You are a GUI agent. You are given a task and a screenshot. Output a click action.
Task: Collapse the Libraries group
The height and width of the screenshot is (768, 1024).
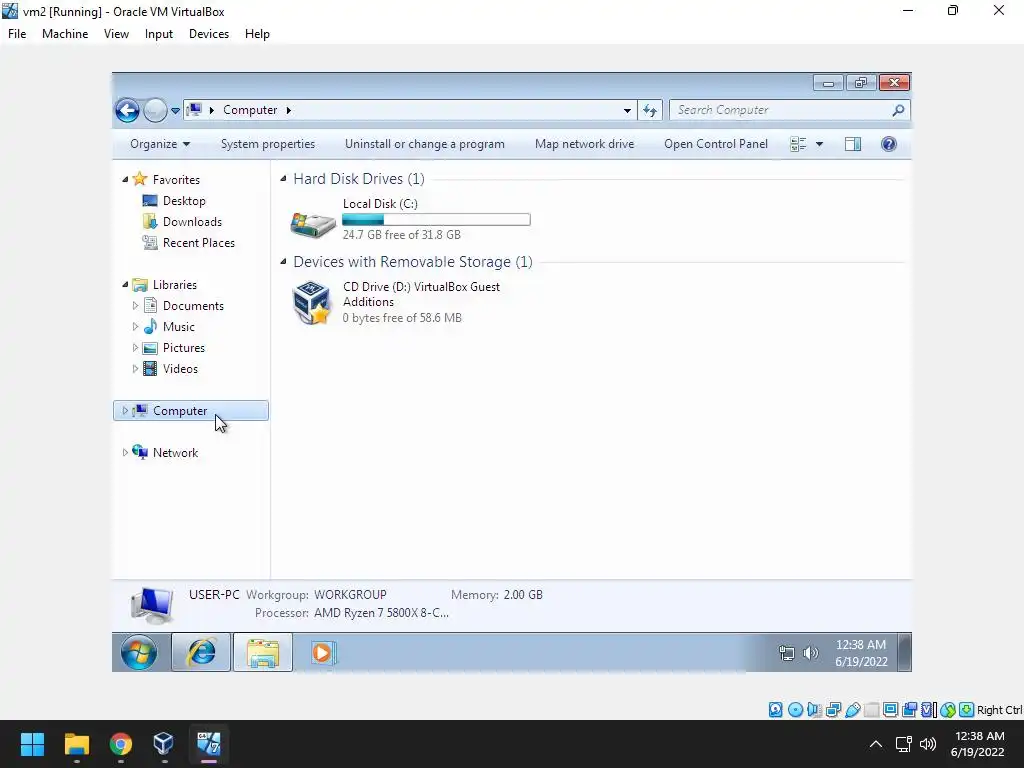click(125, 285)
